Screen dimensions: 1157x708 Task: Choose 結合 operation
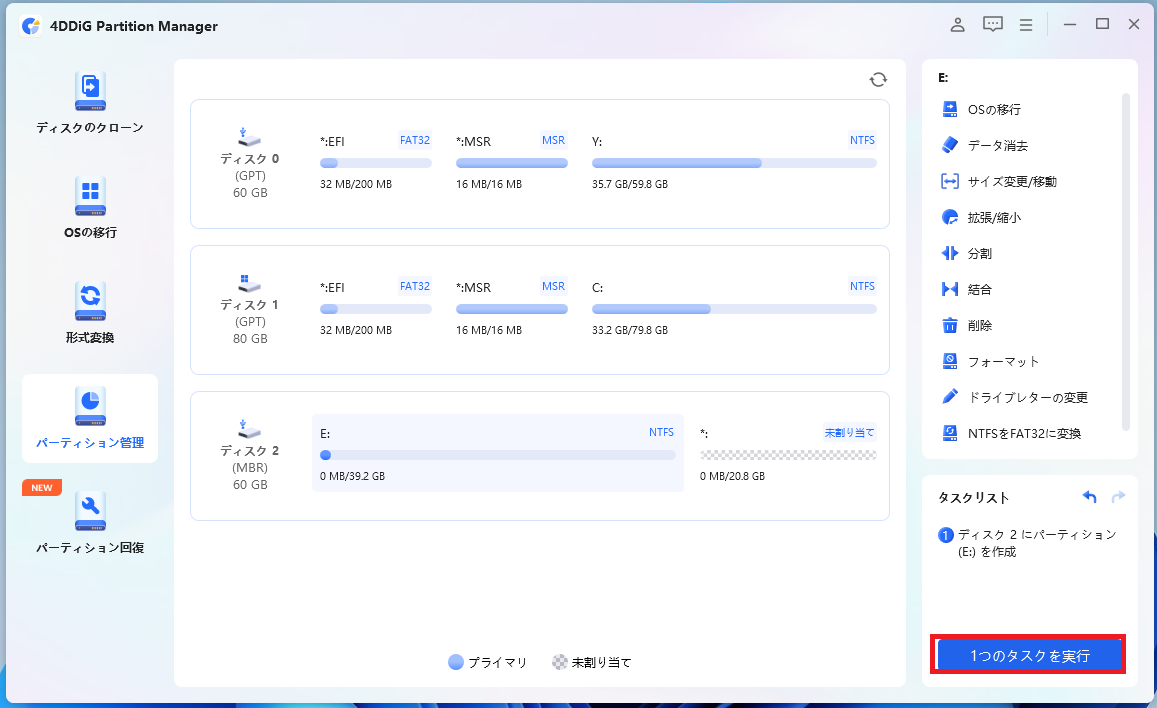[x=967, y=289]
